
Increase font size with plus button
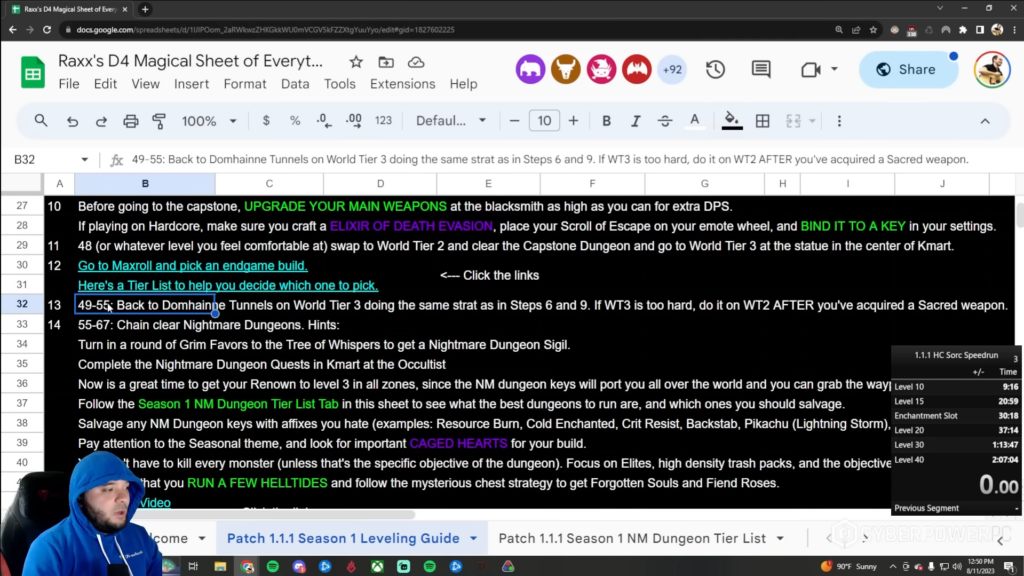573,121
